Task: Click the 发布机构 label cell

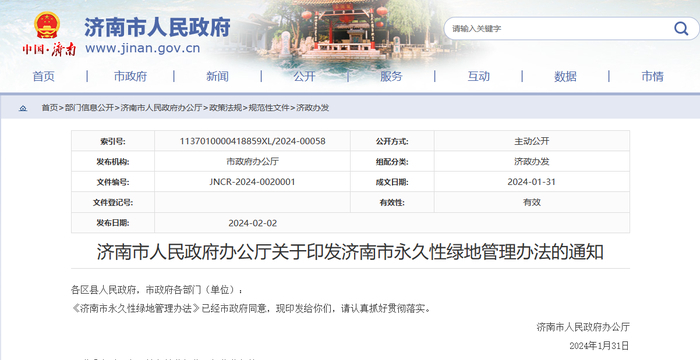Action: (113, 162)
